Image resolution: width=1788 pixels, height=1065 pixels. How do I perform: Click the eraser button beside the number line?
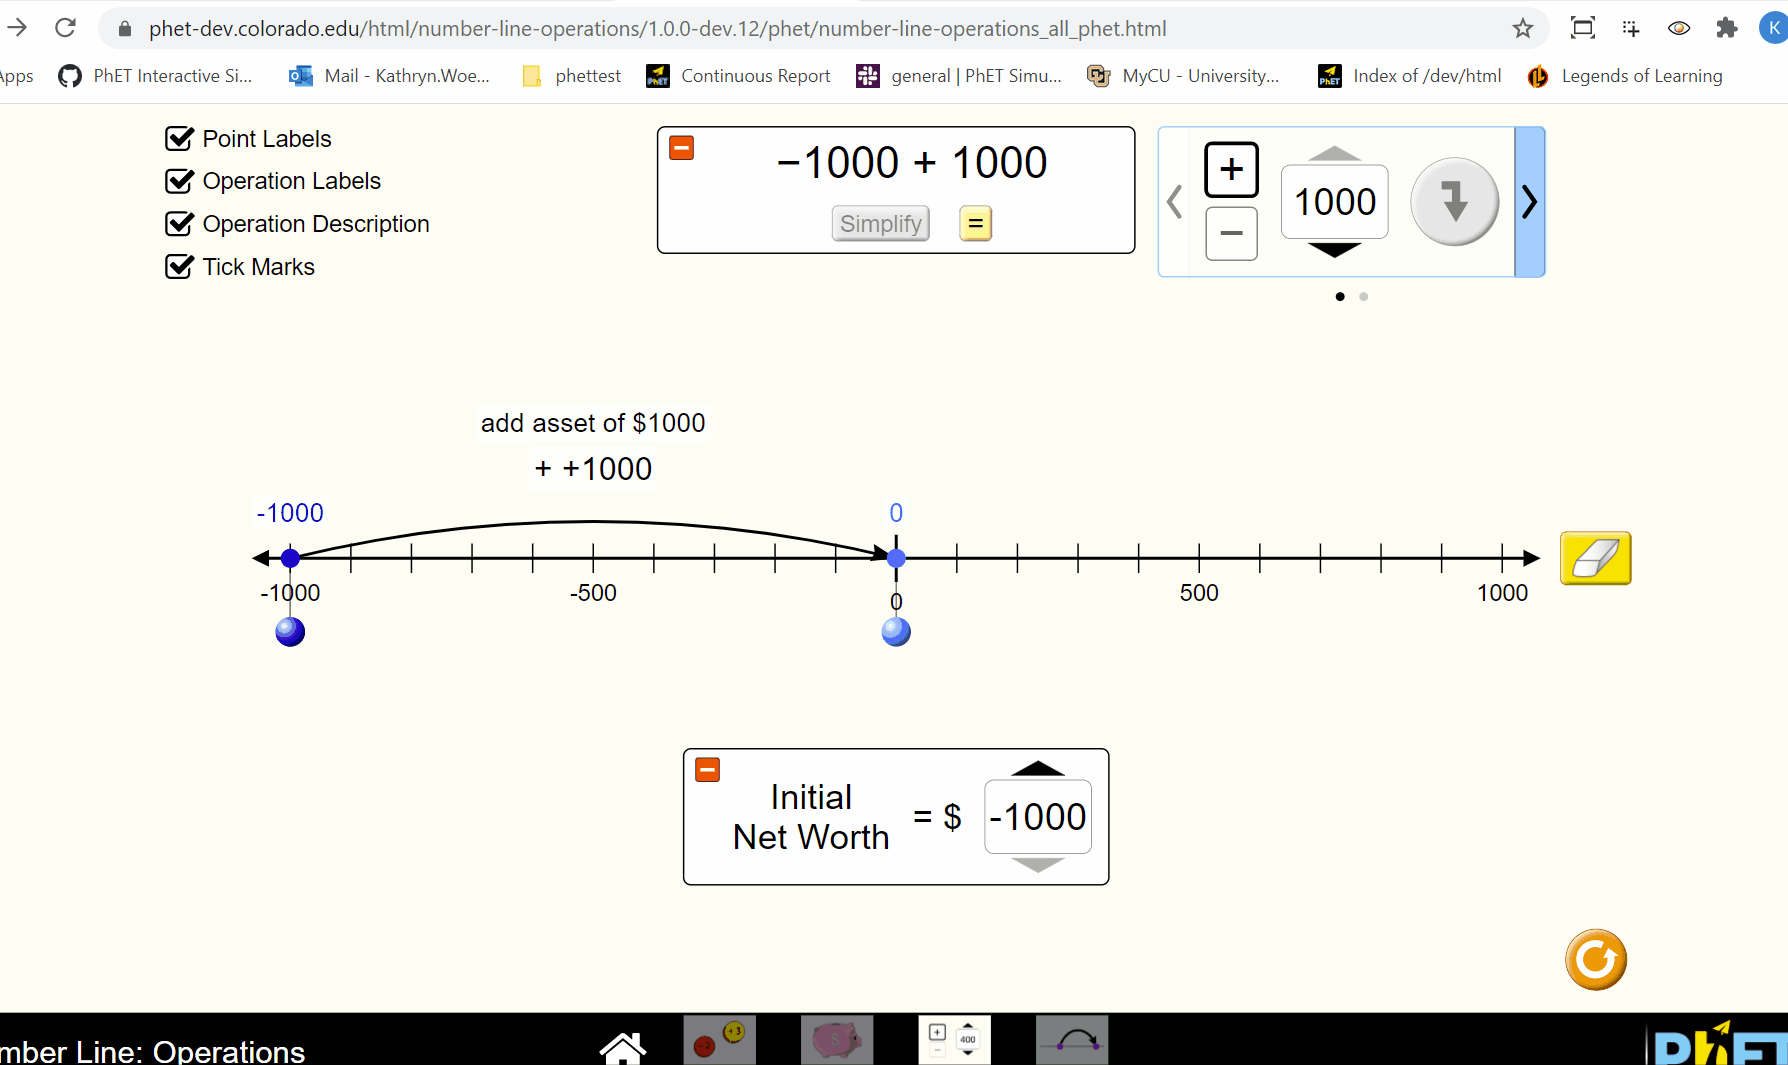click(x=1595, y=558)
